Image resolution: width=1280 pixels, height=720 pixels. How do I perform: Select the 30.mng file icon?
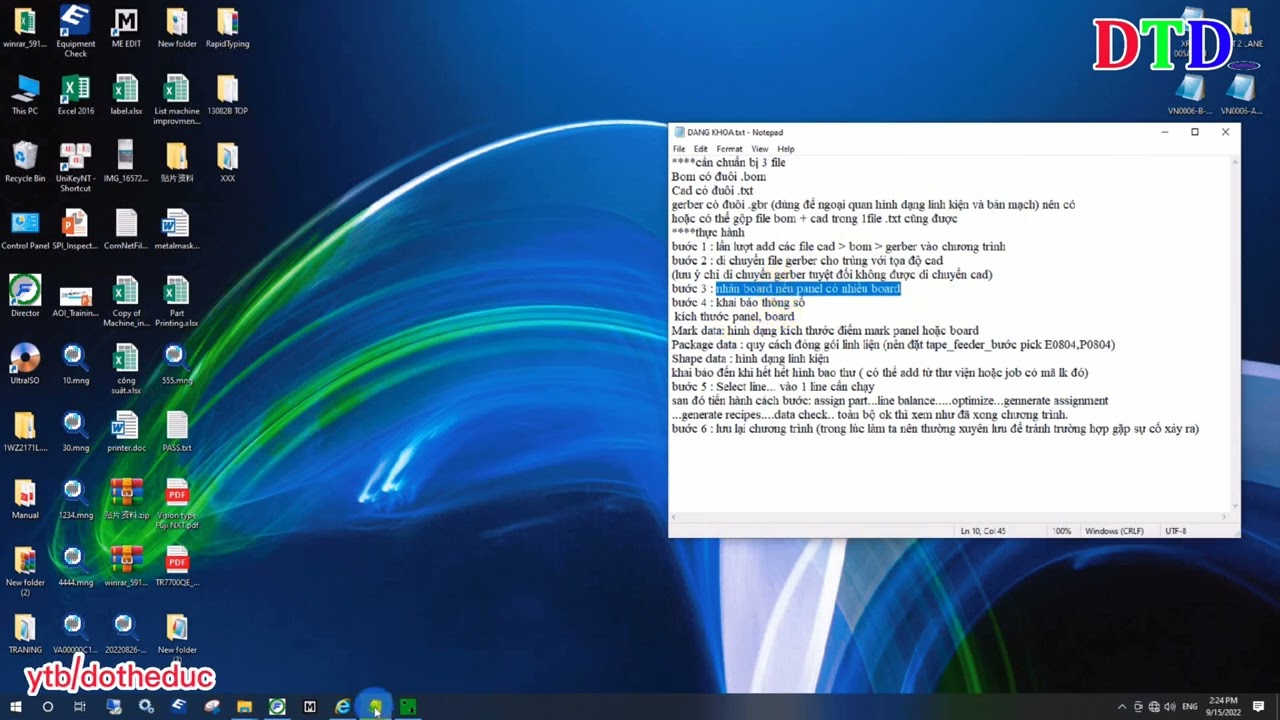pos(75,432)
